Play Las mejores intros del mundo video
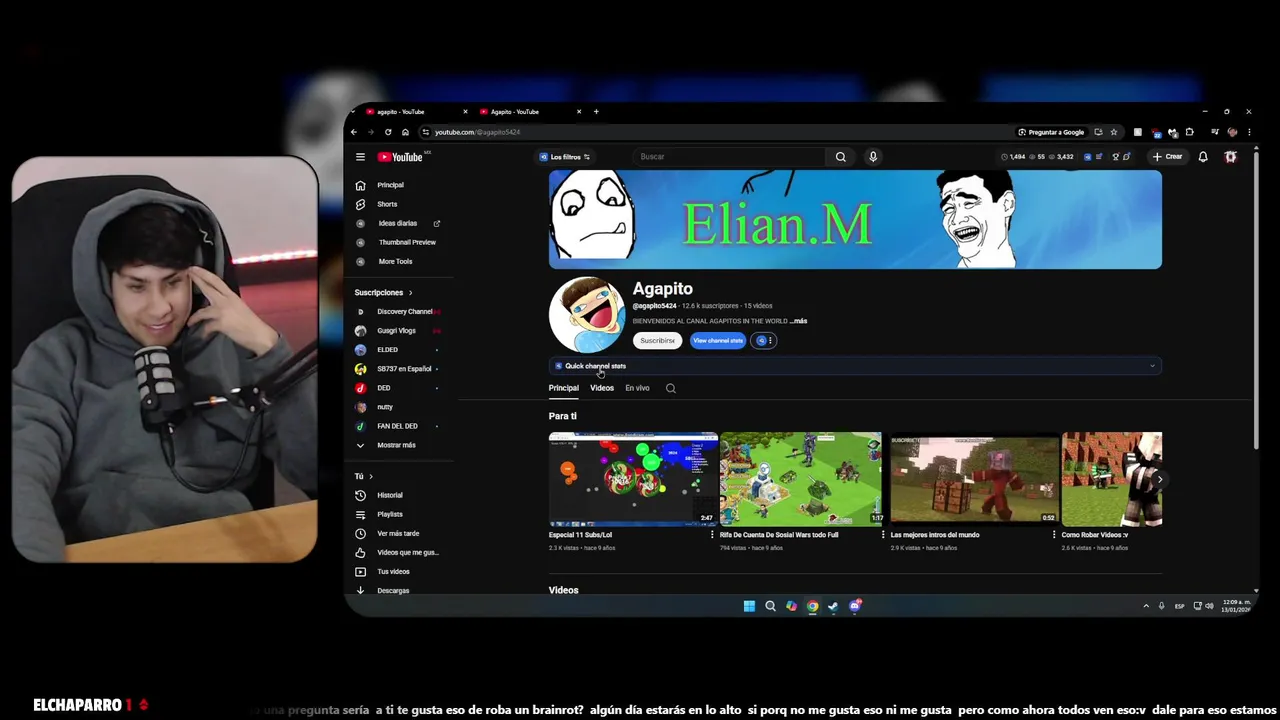This screenshot has width=1280, height=720. [x=973, y=479]
